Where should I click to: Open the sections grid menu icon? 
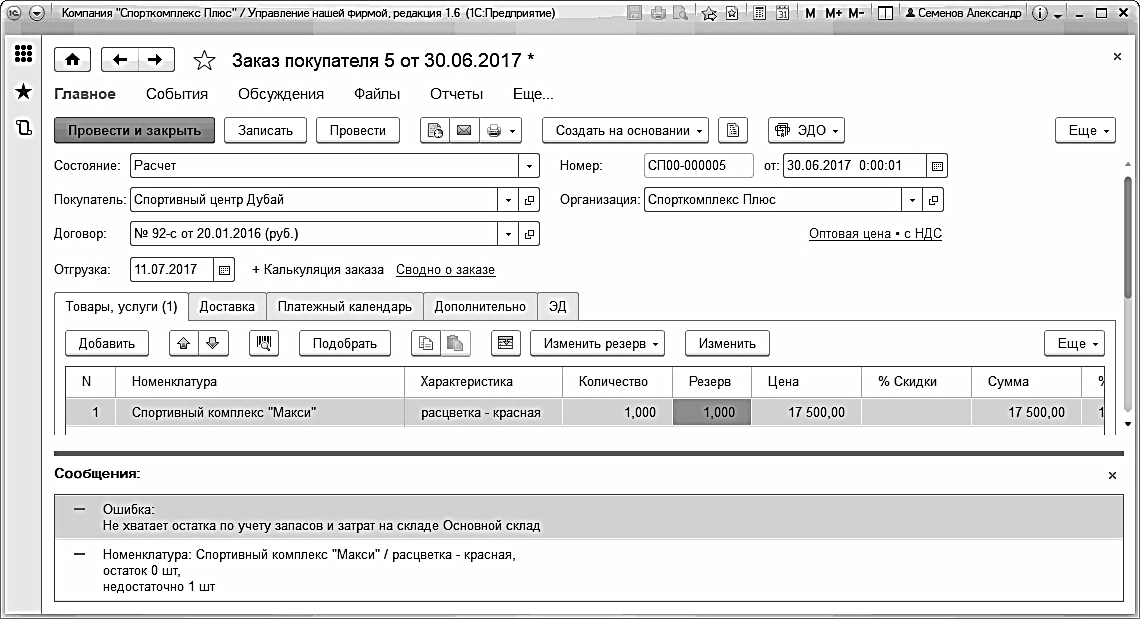click(23, 54)
